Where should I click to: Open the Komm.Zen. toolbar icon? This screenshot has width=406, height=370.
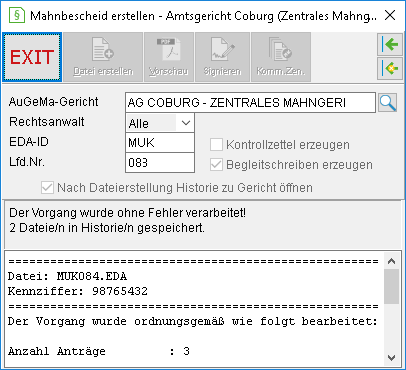tap(281, 57)
